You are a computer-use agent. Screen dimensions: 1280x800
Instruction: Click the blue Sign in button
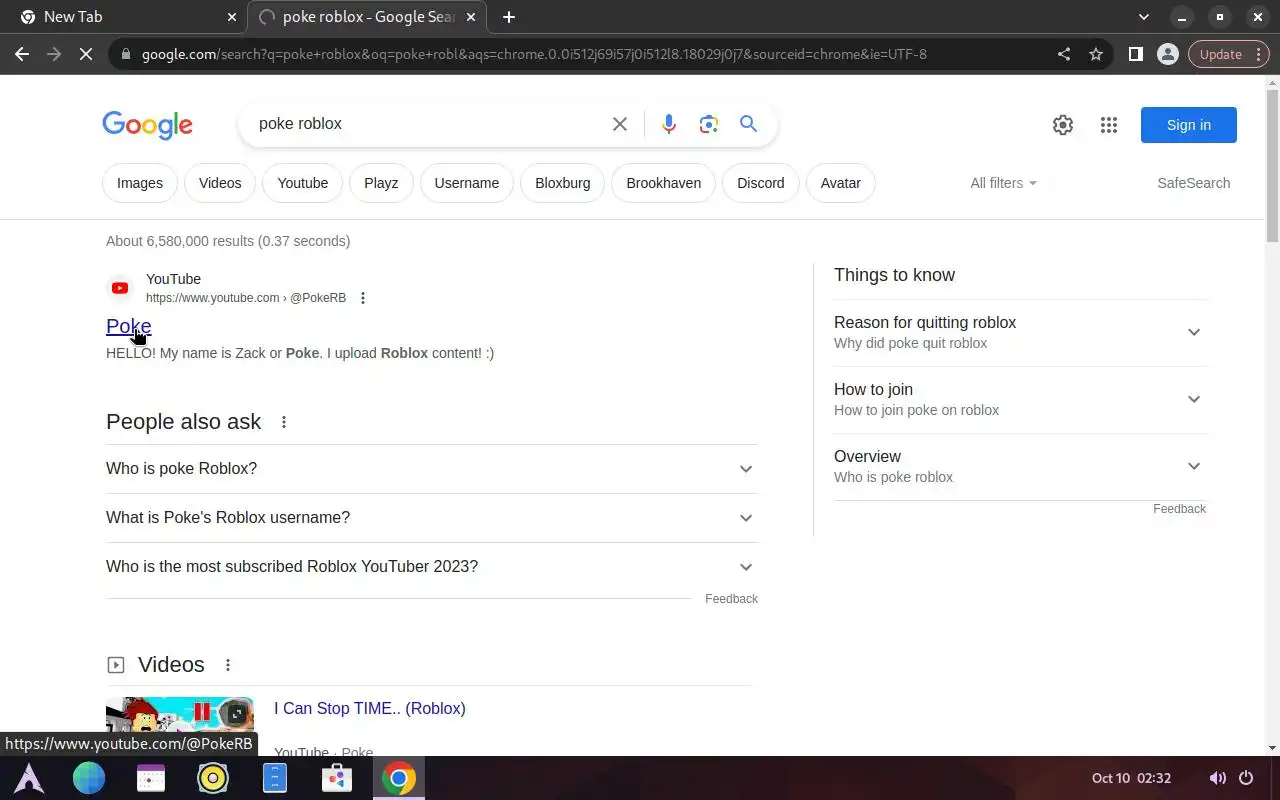(1189, 125)
